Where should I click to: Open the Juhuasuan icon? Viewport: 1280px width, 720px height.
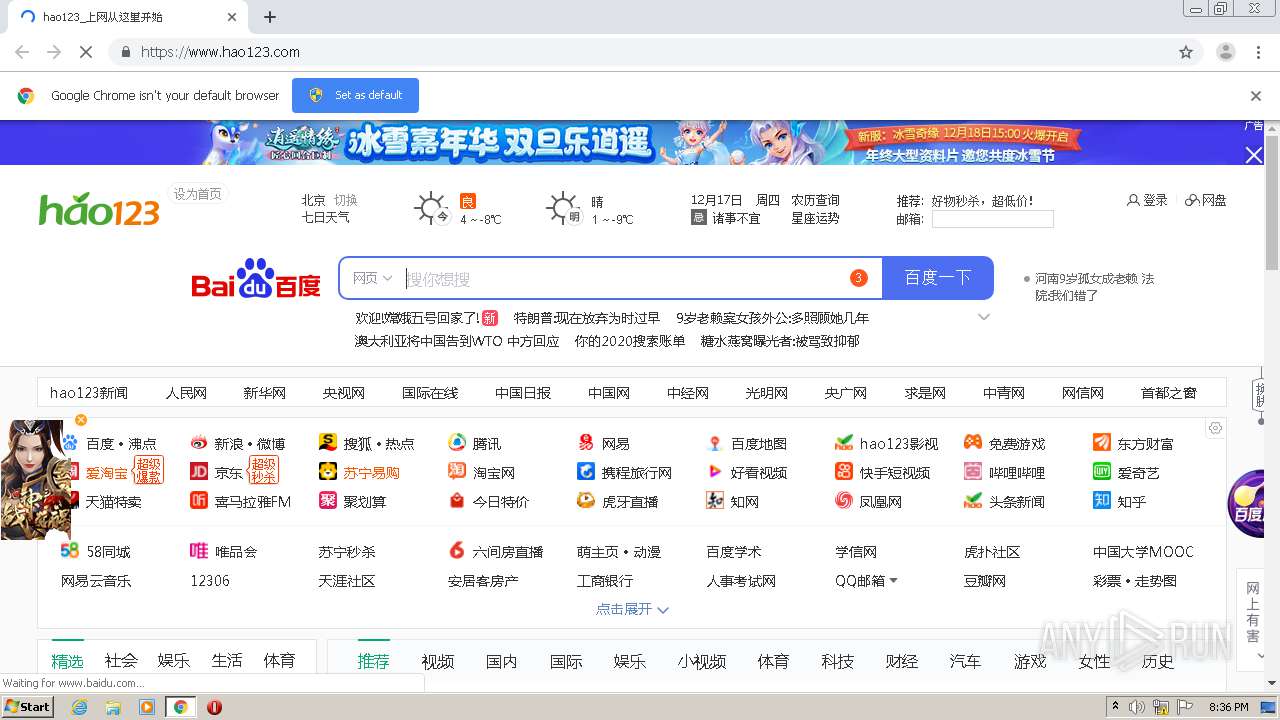[x=328, y=501]
